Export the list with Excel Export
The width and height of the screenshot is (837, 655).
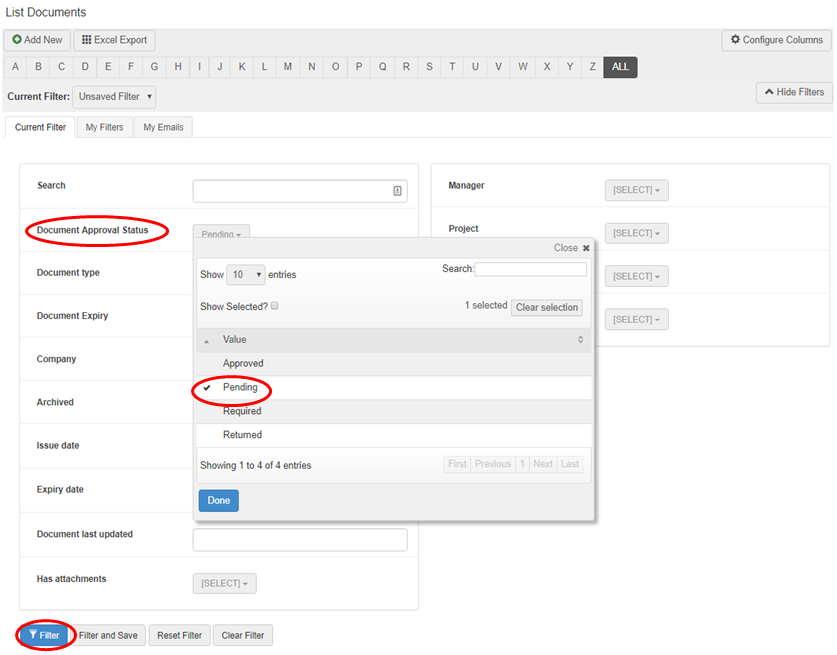(x=114, y=40)
